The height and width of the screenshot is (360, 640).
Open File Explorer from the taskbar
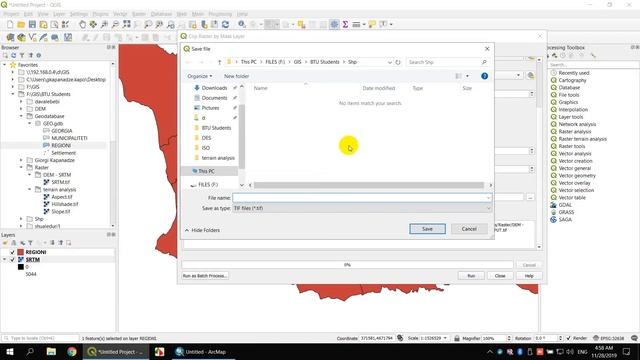point(51,351)
